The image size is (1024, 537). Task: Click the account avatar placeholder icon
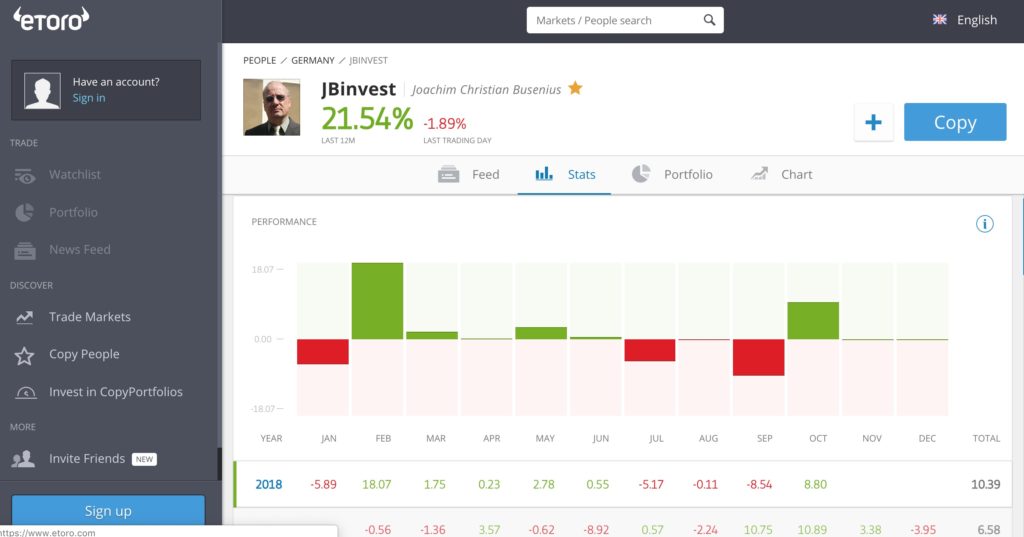point(42,90)
